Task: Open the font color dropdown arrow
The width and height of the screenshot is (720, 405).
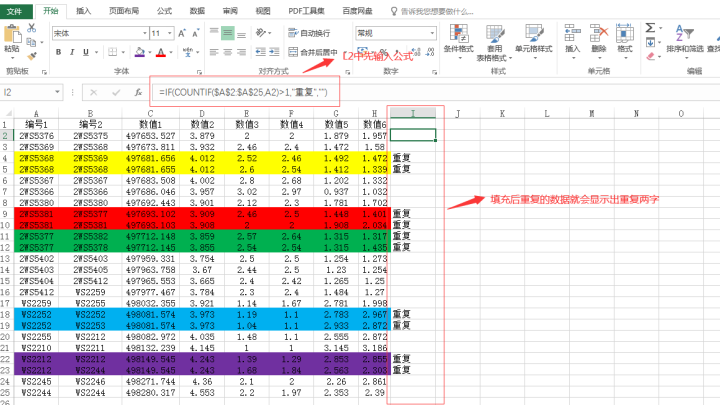Action: [171, 52]
